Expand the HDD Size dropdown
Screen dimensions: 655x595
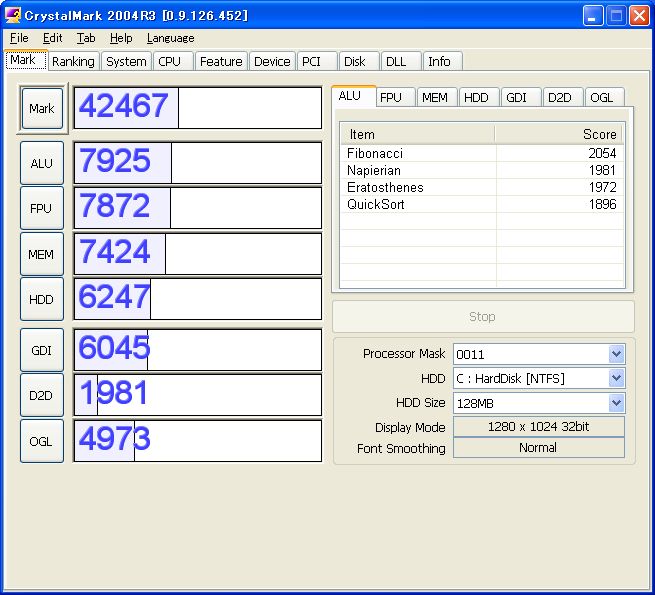pos(616,403)
